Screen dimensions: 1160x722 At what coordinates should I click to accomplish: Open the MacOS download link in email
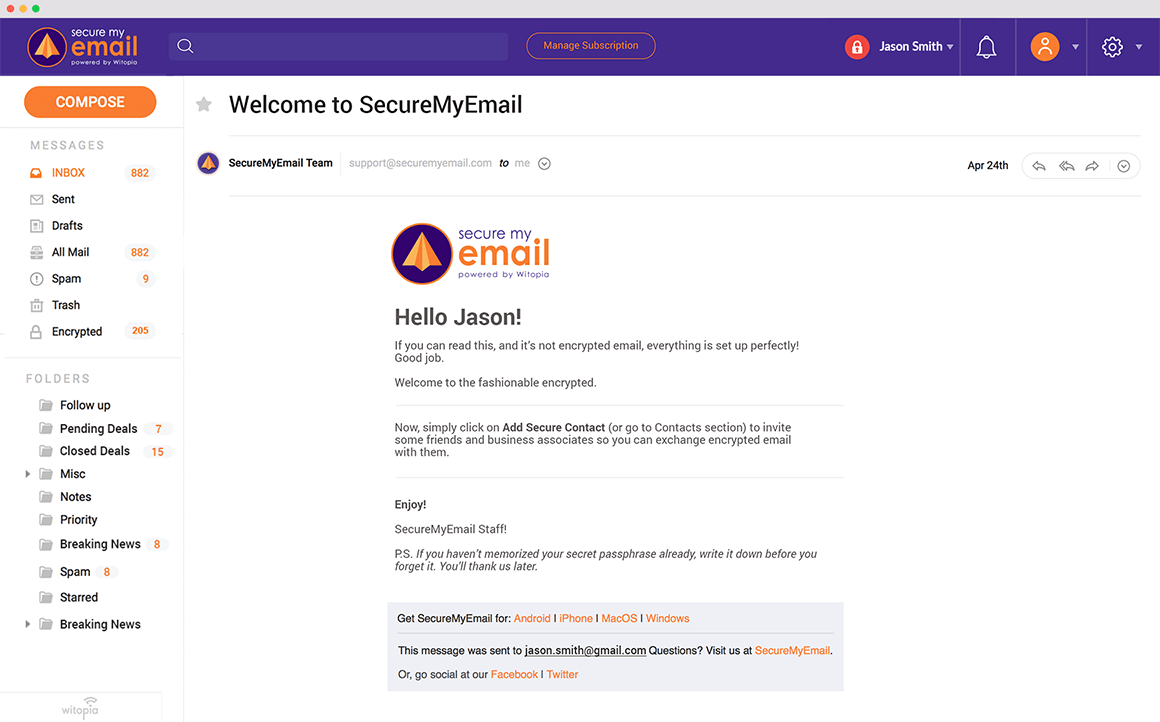pyautogui.click(x=619, y=618)
